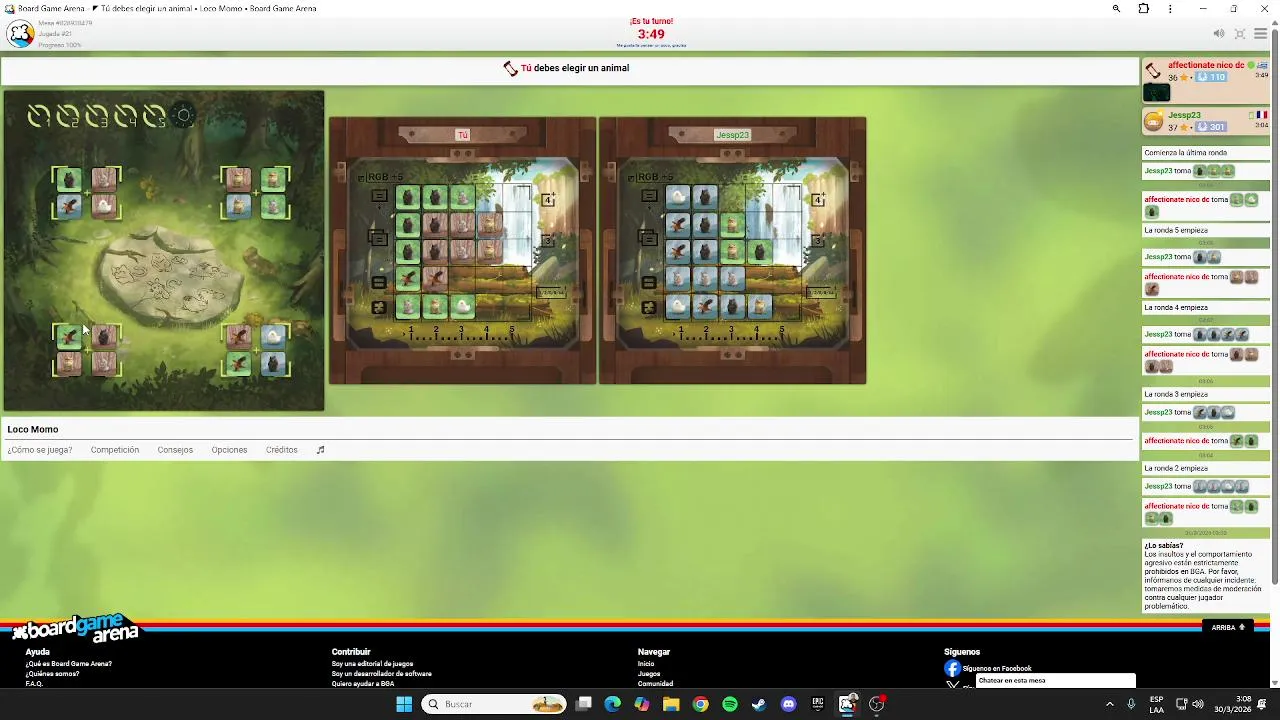
Task: Click the ARRIBA back-to-top button
Action: pos(1228,627)
